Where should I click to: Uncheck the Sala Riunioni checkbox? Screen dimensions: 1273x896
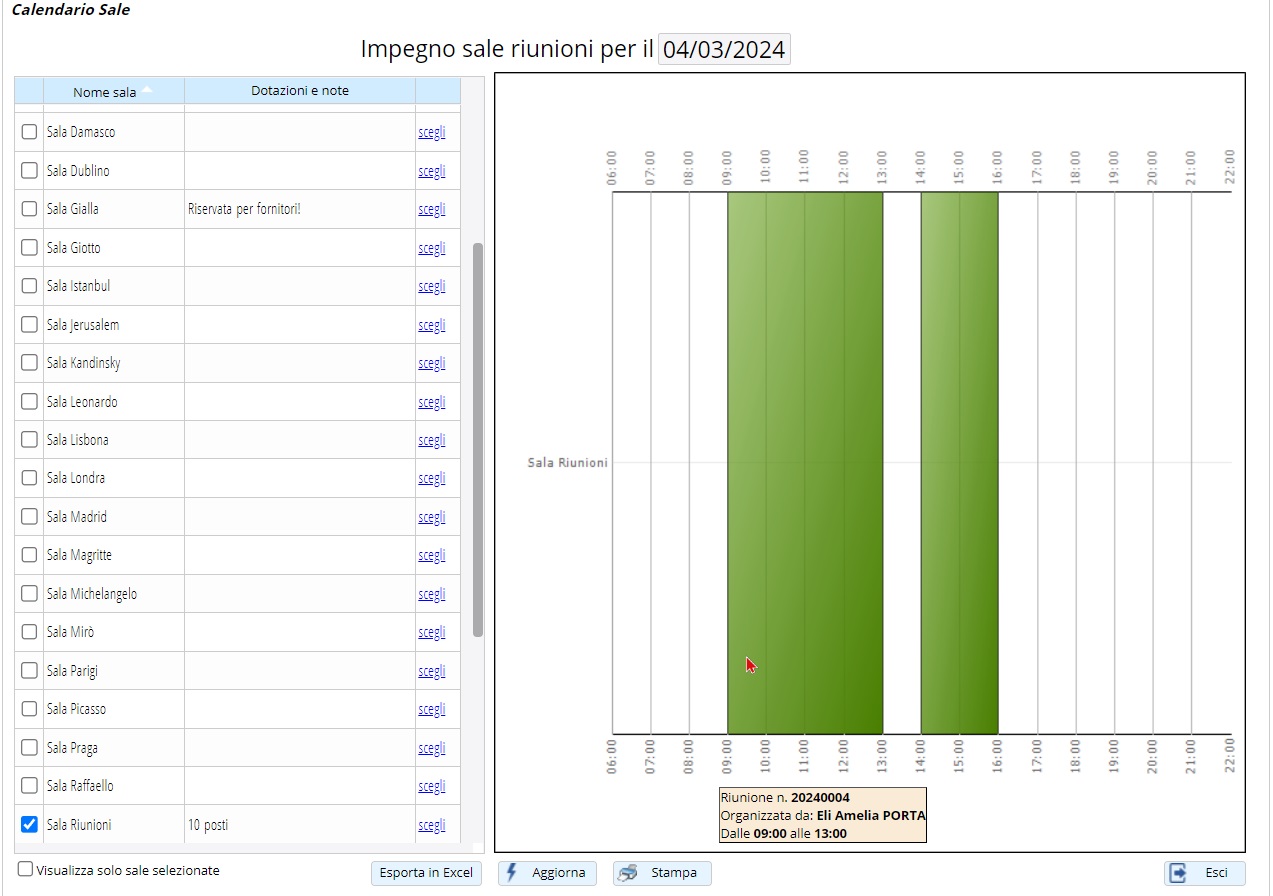click(x=30, y=824)
